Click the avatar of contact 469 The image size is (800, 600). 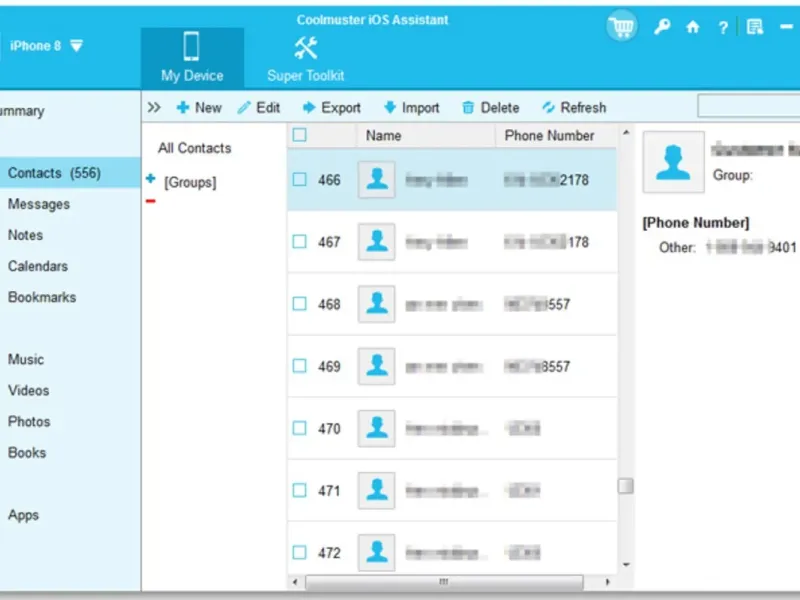point(377,366)
